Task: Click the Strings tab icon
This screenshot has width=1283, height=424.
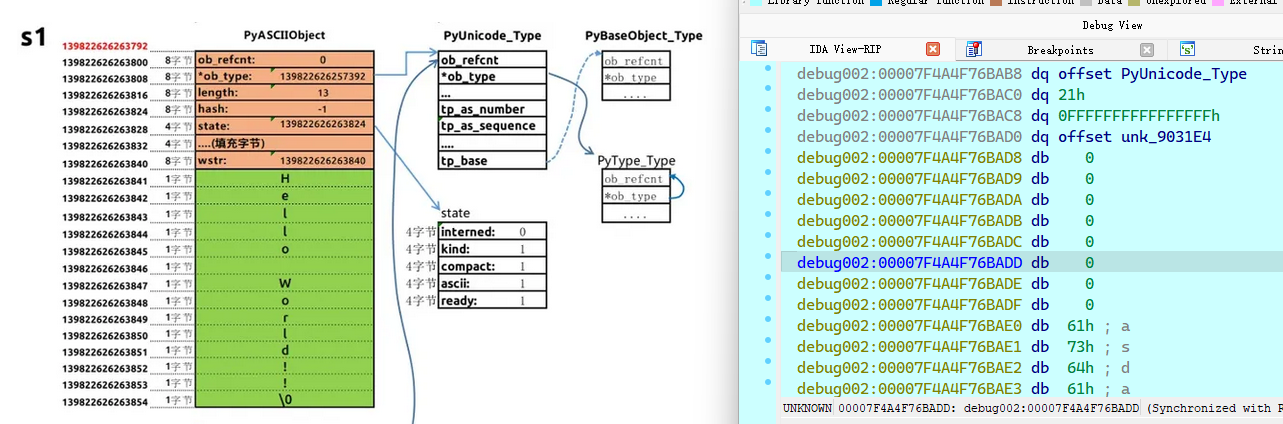Action: coord(1187,49)
